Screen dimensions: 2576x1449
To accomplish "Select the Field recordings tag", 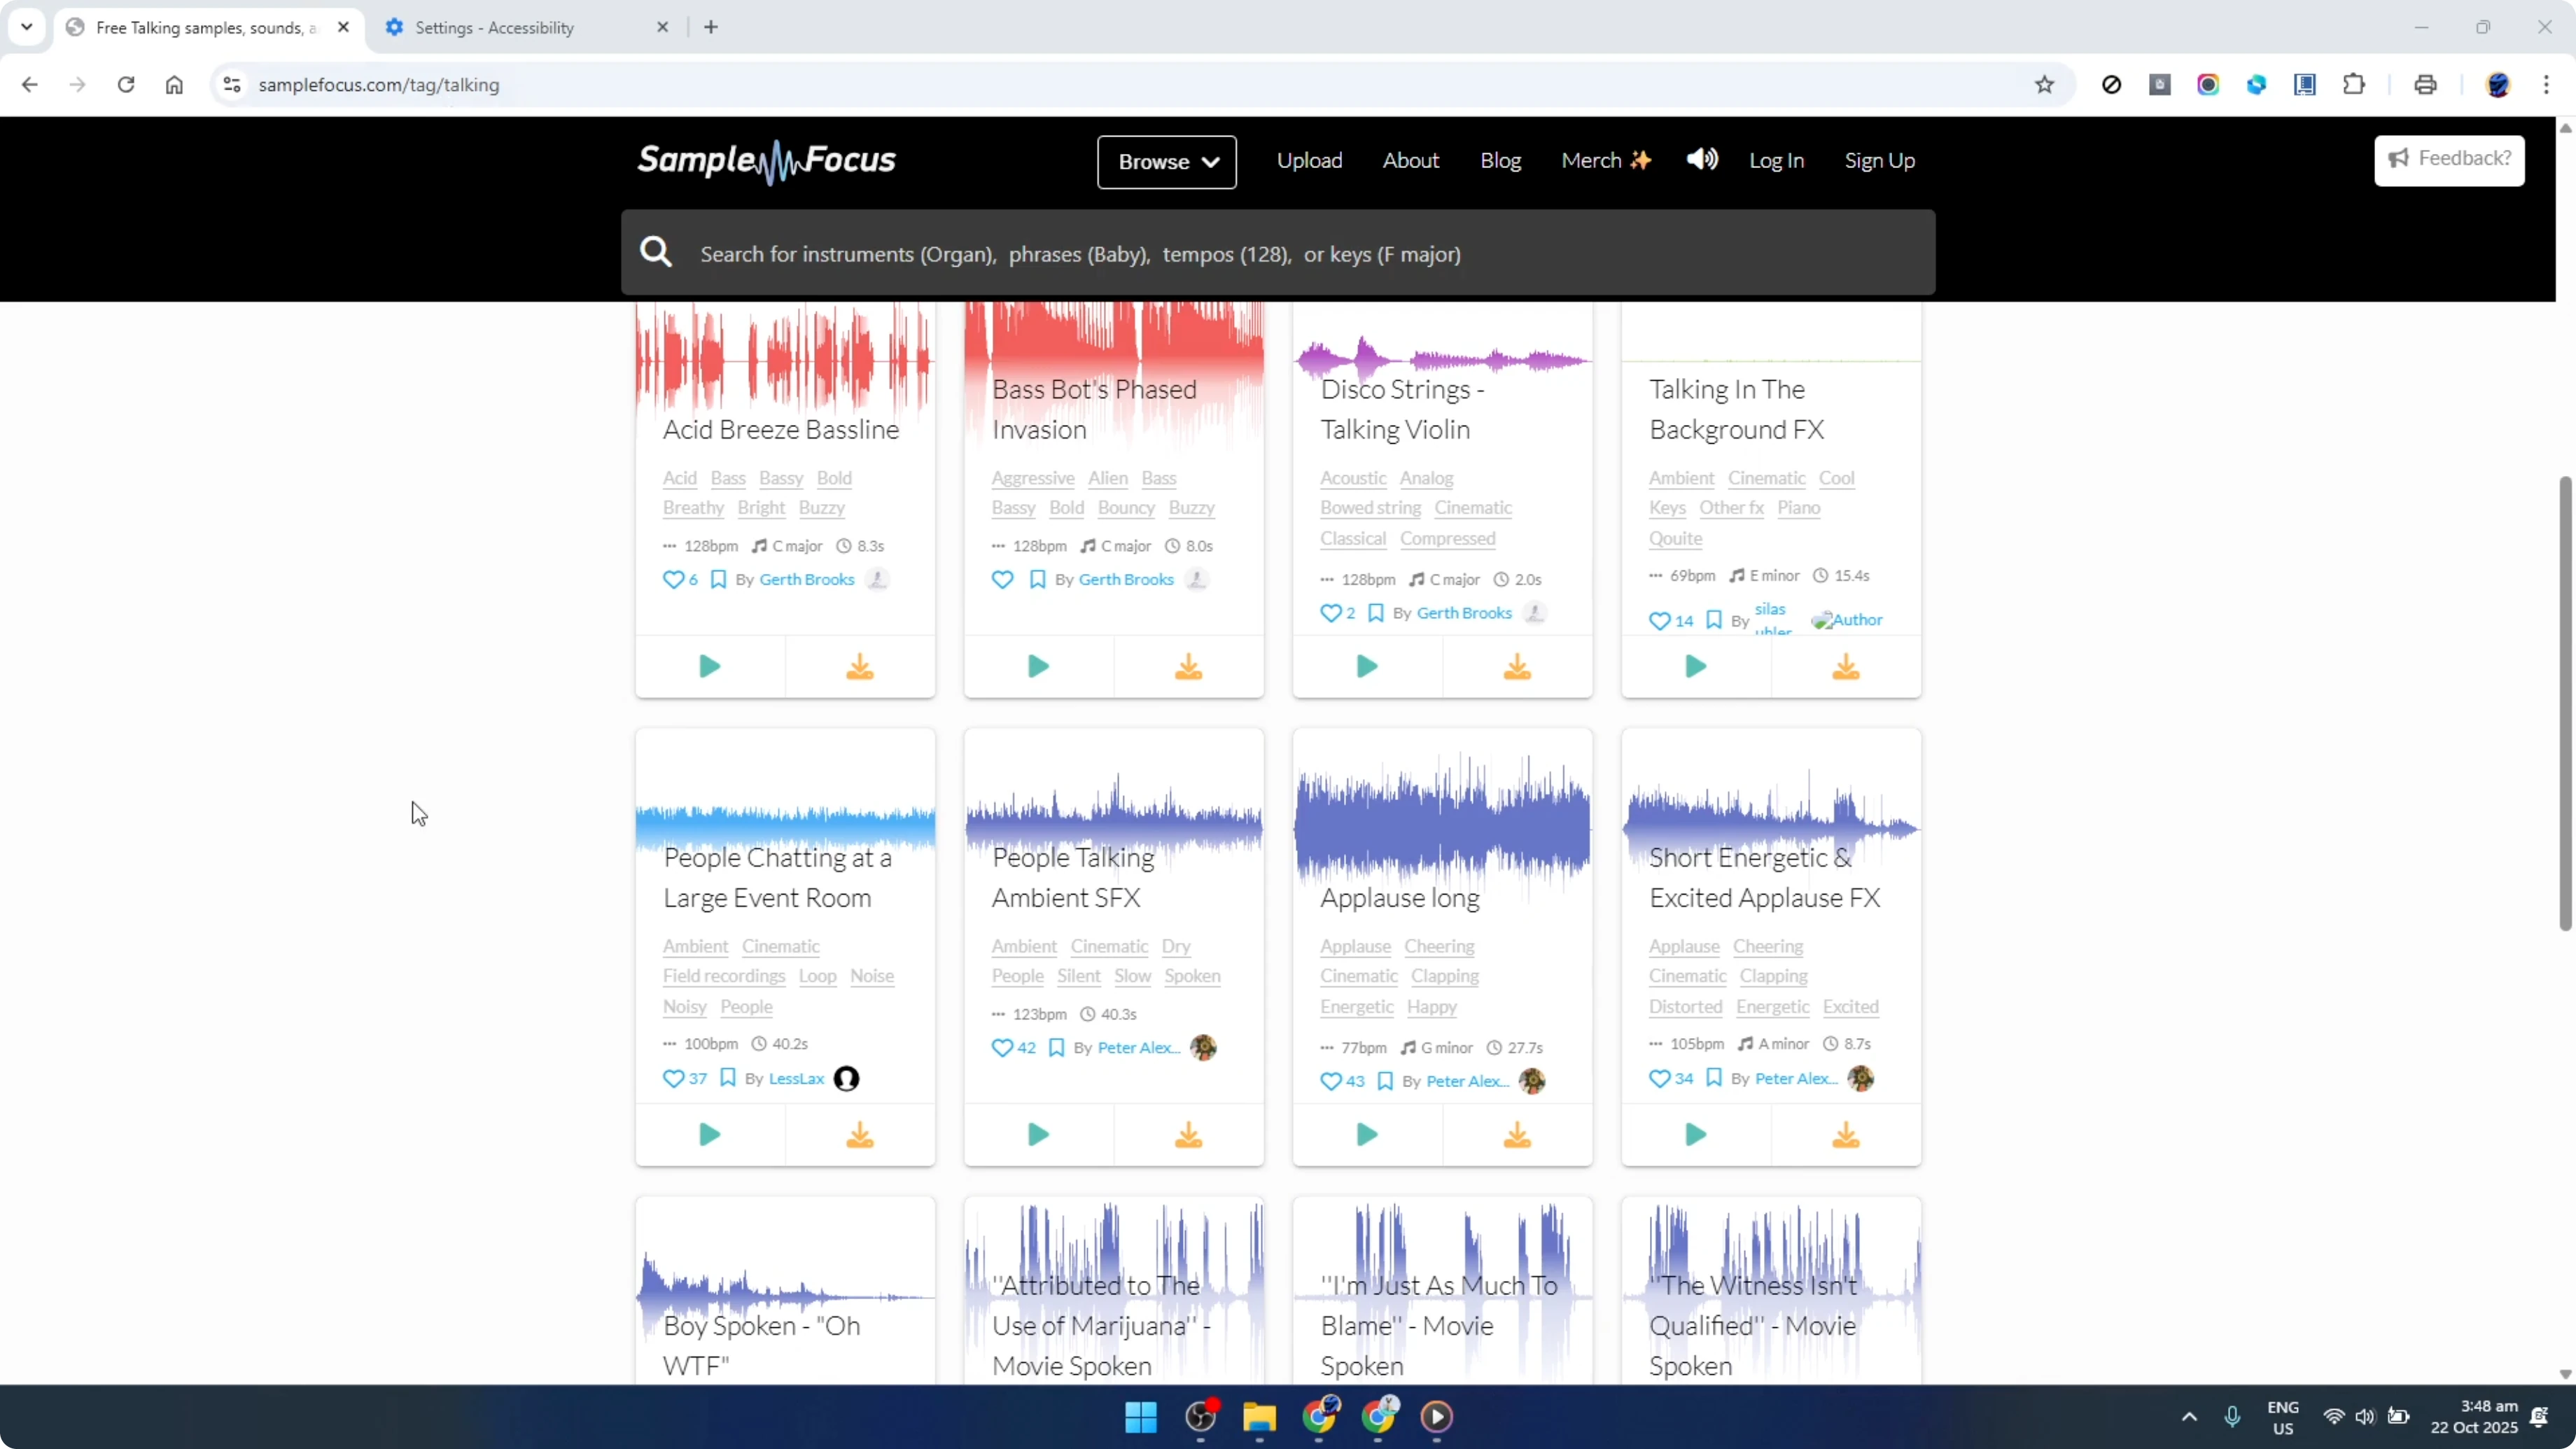I will [724, 976].
